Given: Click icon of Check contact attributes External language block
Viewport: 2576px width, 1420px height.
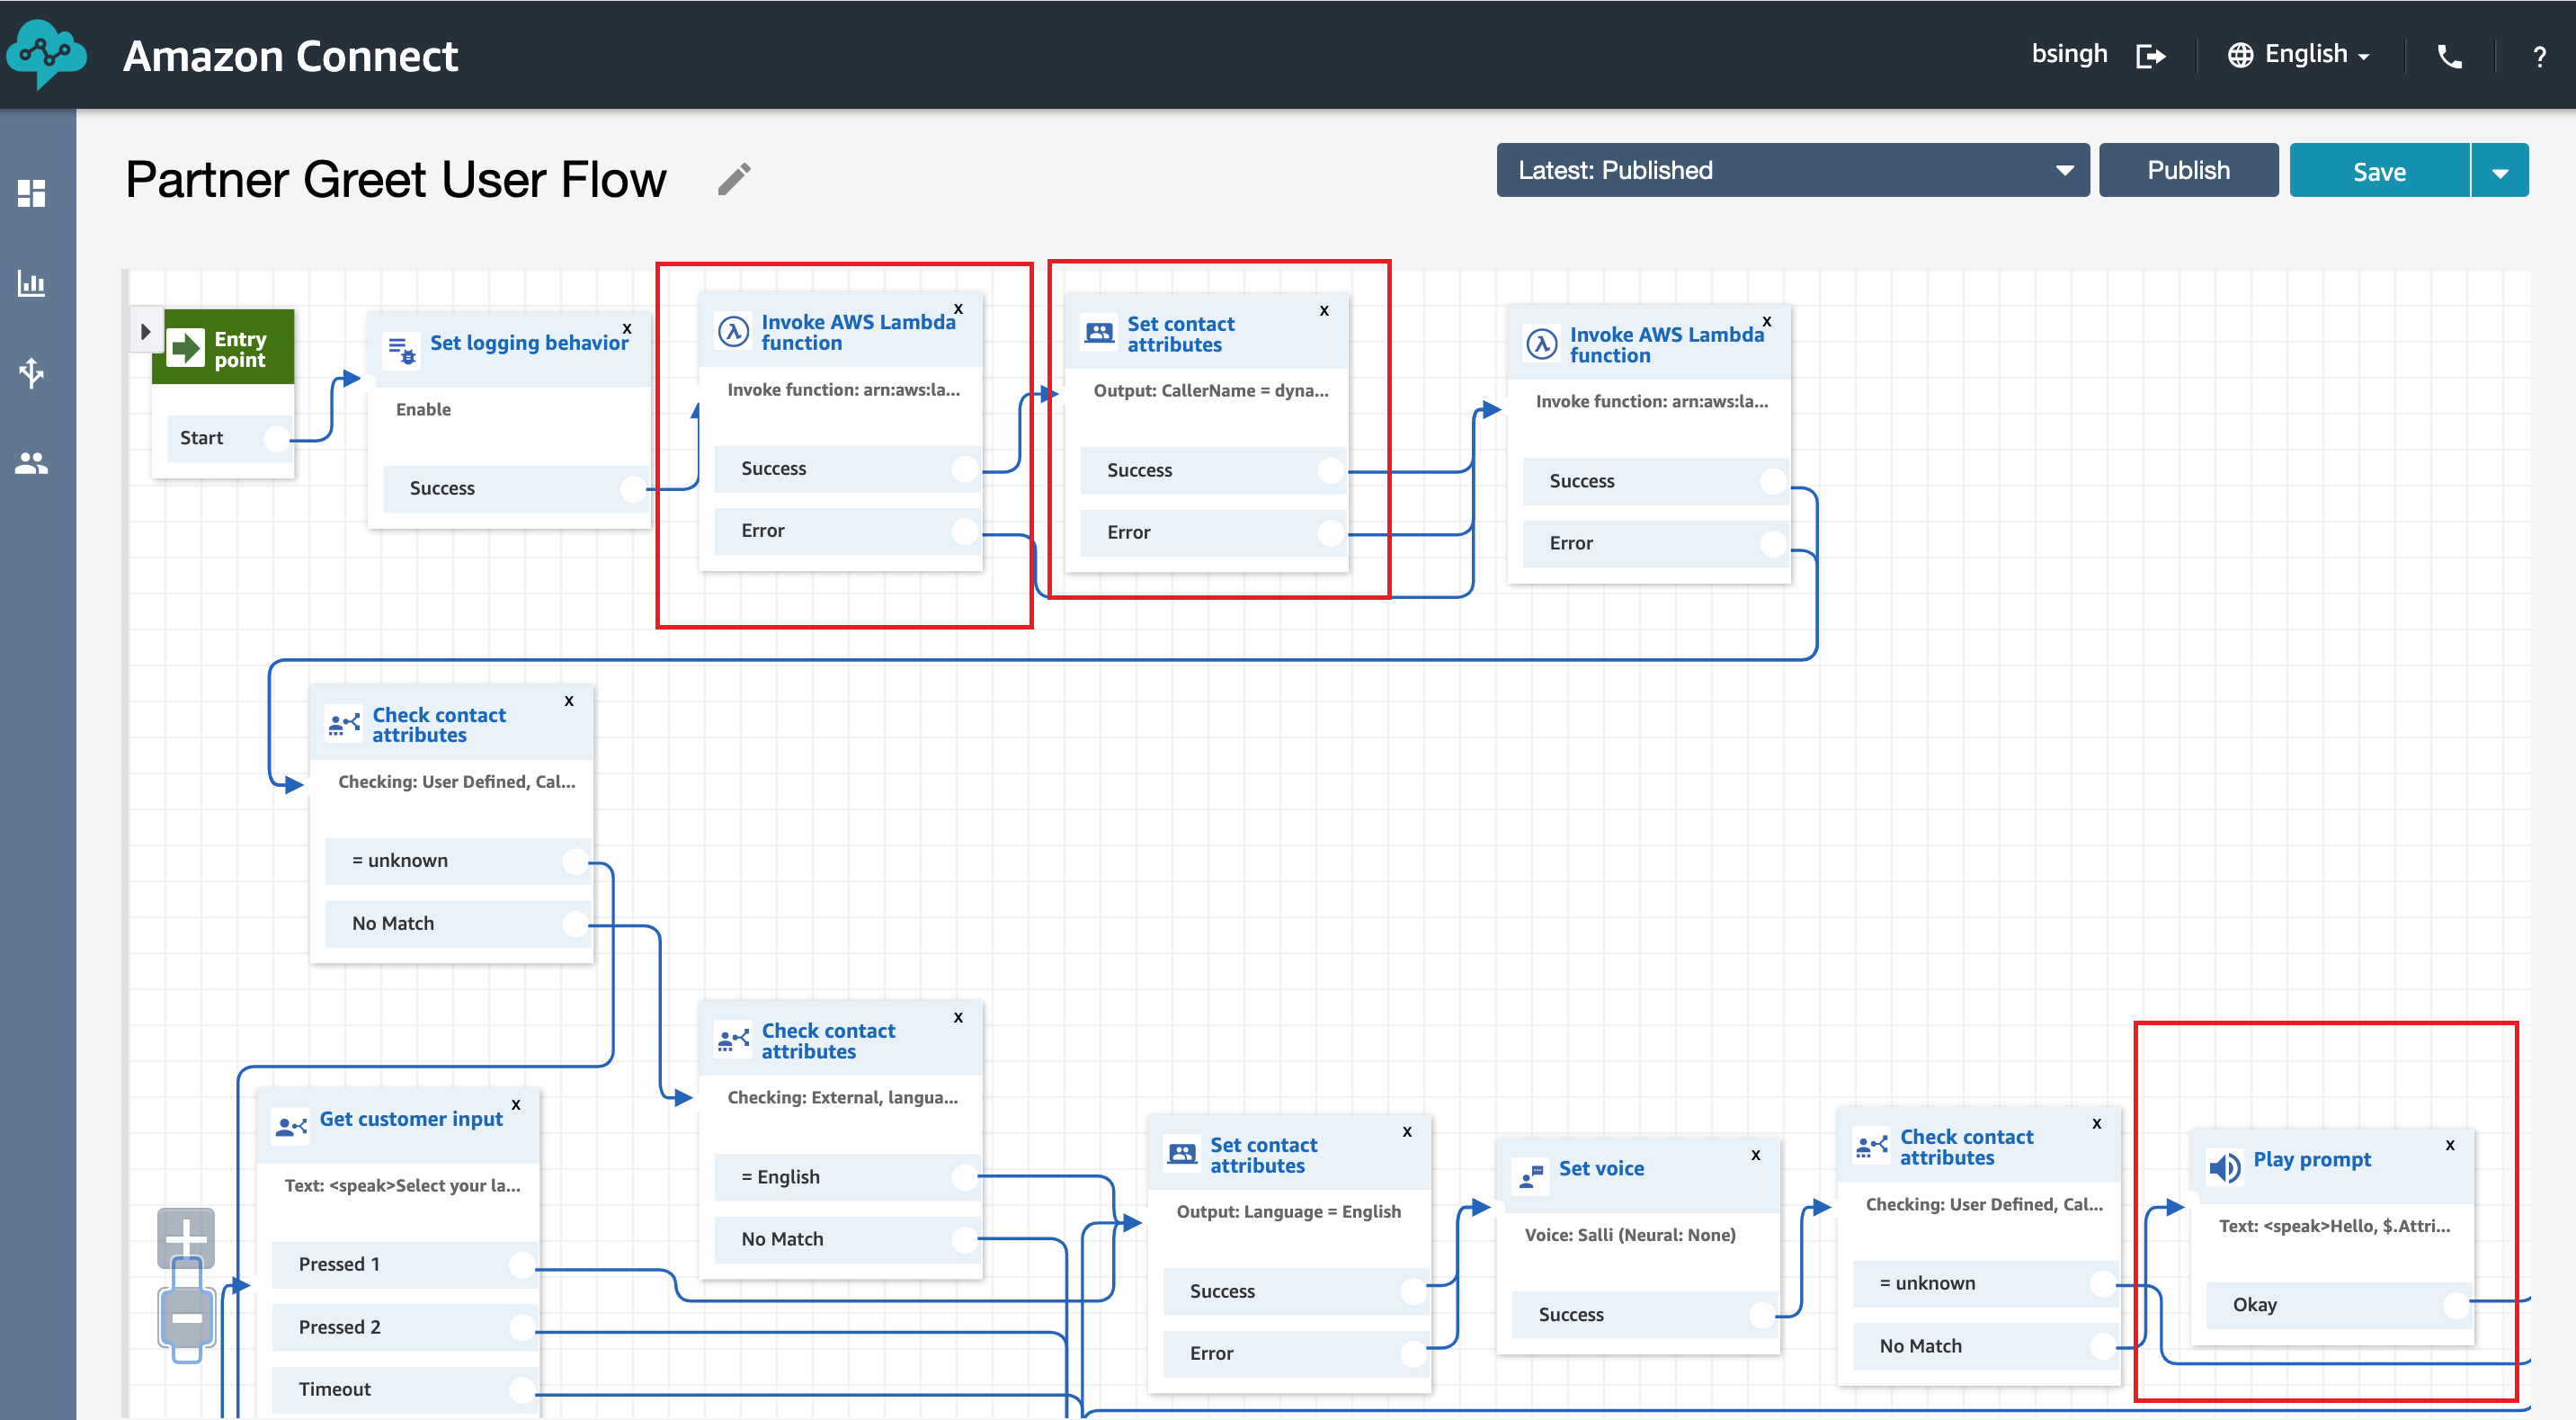Looking at the screenshot, I should (x=734, y=1040).
